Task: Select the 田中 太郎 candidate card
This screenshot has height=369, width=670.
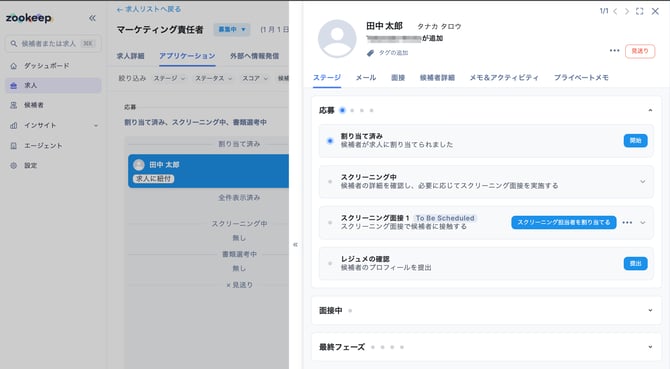Action: click(209, 171)
